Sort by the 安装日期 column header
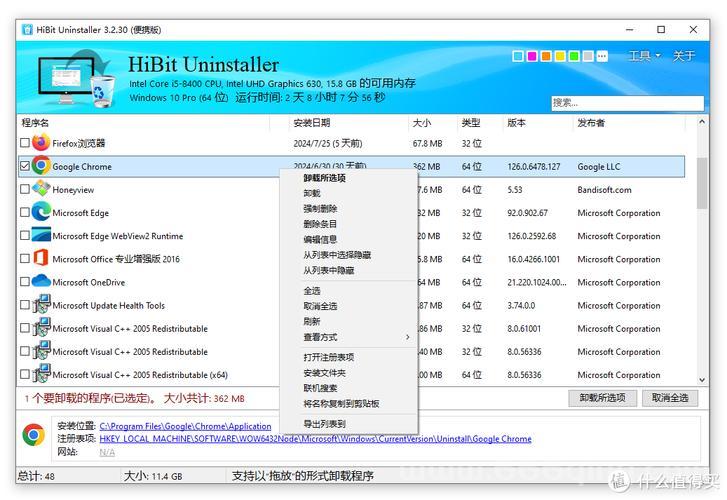Image resolution: width=727 pixels, height=500 pixels. (312, 123)
